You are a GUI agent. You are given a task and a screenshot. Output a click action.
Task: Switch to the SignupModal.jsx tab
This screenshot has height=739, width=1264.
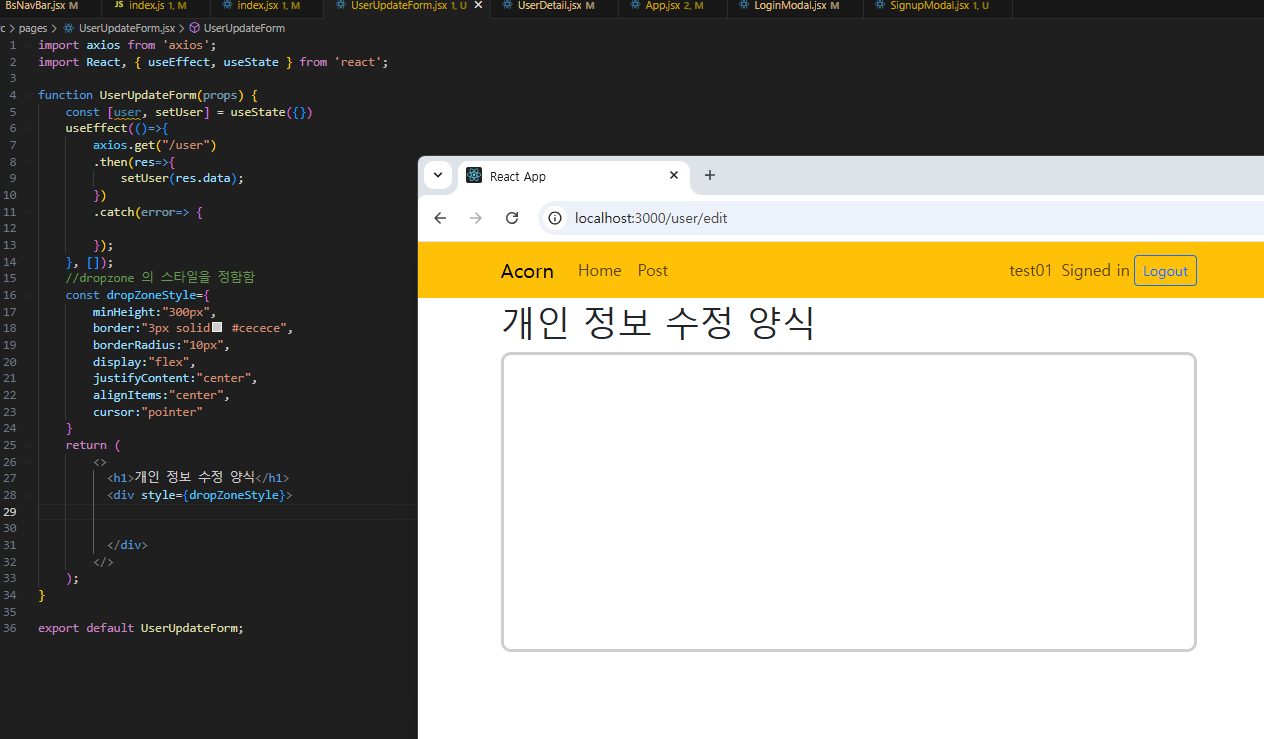(x=939, y=6)
